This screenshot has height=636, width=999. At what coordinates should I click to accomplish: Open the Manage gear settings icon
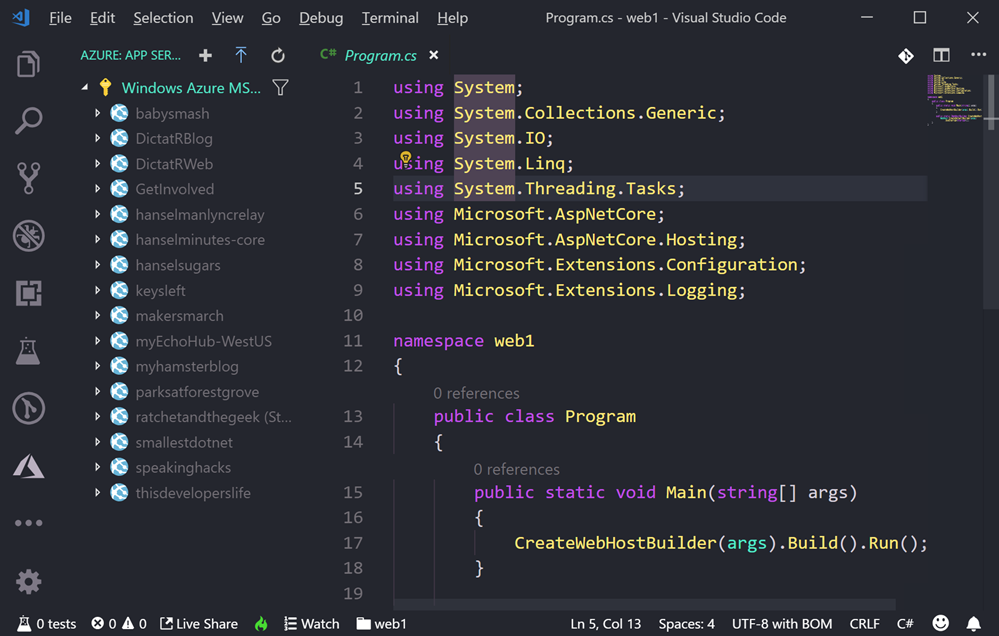(x=28, y=581)
